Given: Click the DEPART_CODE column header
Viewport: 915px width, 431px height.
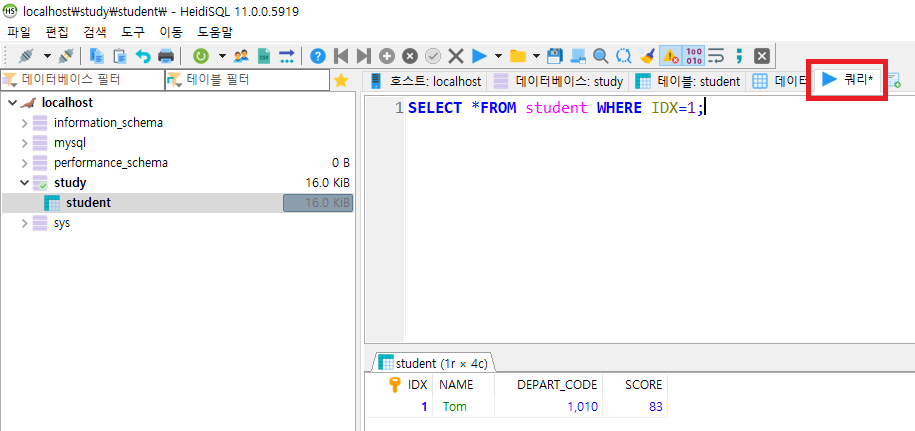Looking at the screenshot, I should [549, 385].
